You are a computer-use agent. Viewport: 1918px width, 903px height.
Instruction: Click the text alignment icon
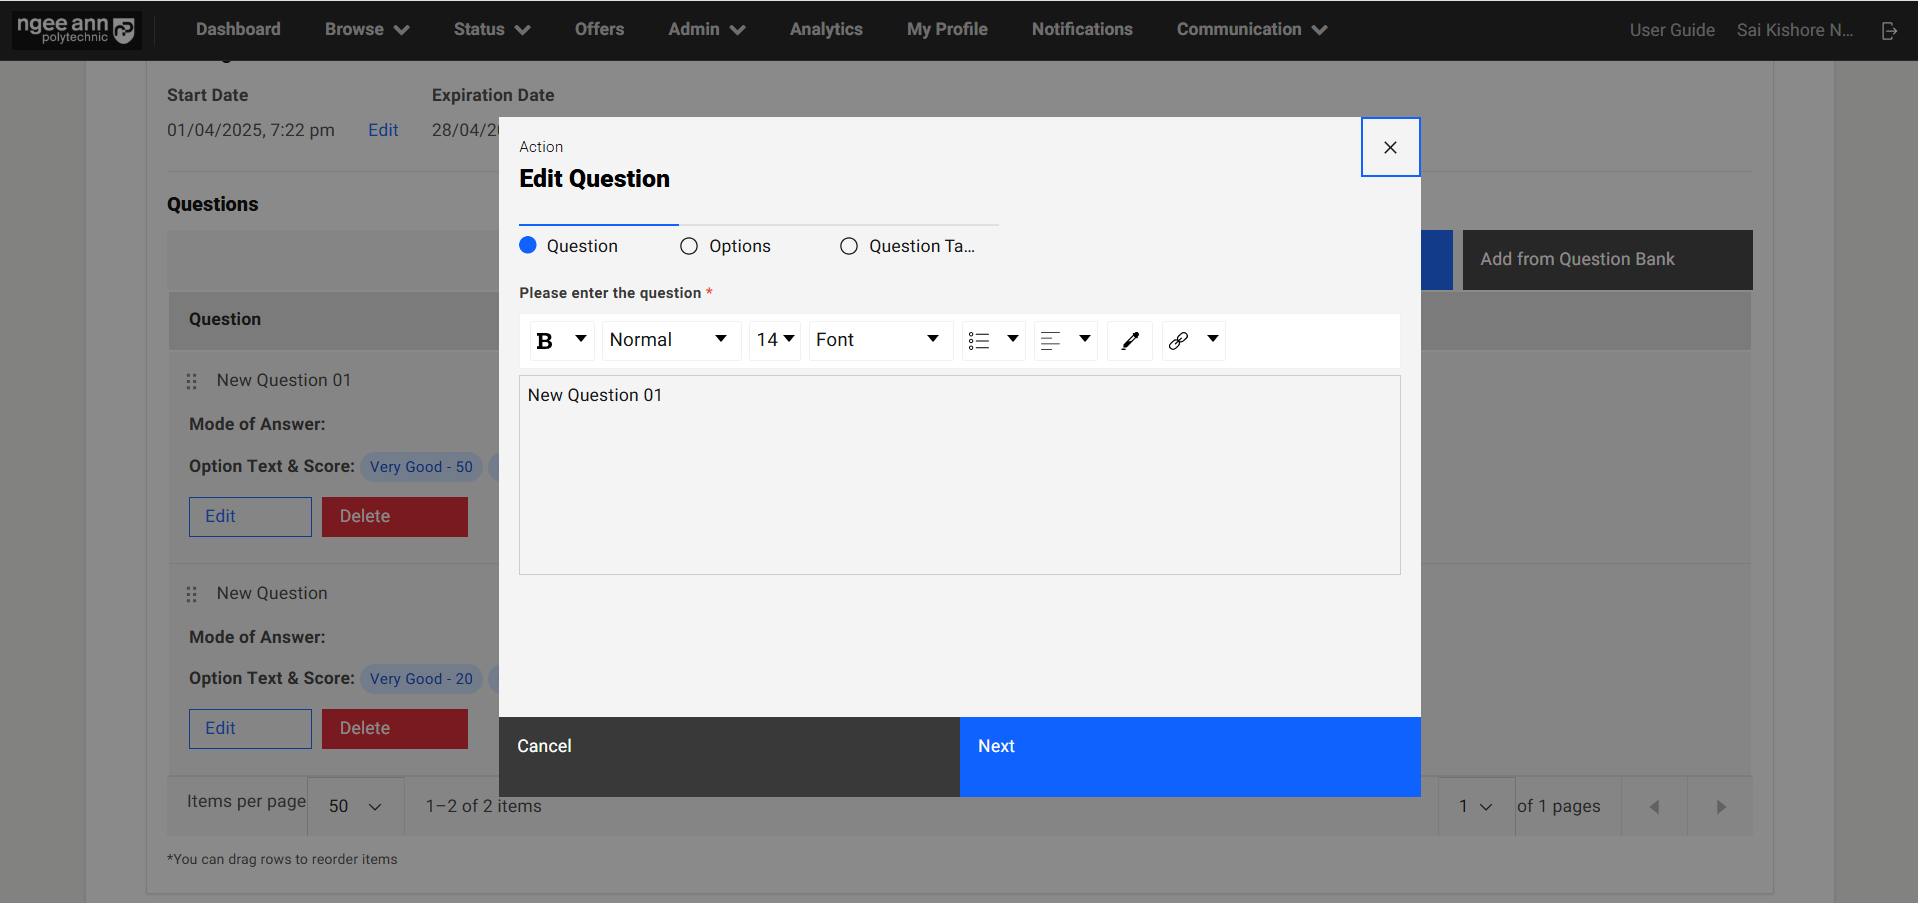1050,341
